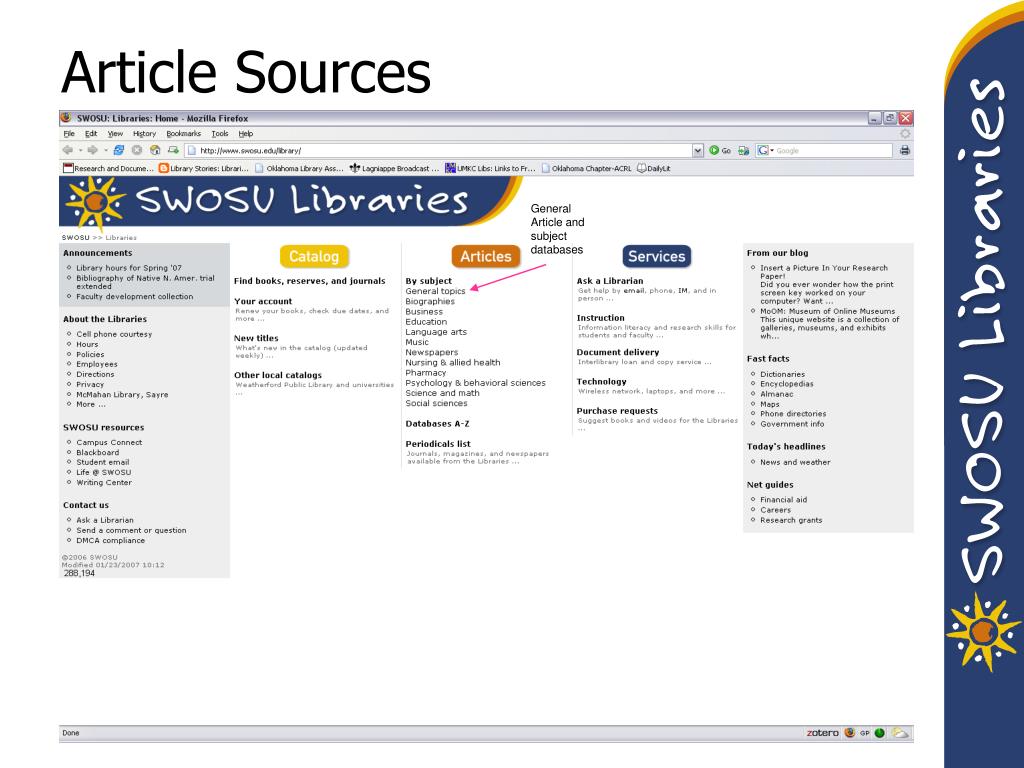Open Oklahoma Library Ass... bookmark

pos(299,168)
